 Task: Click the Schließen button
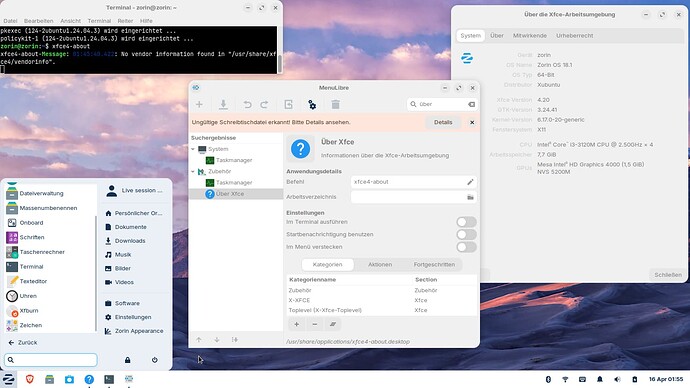coord(668,275)
